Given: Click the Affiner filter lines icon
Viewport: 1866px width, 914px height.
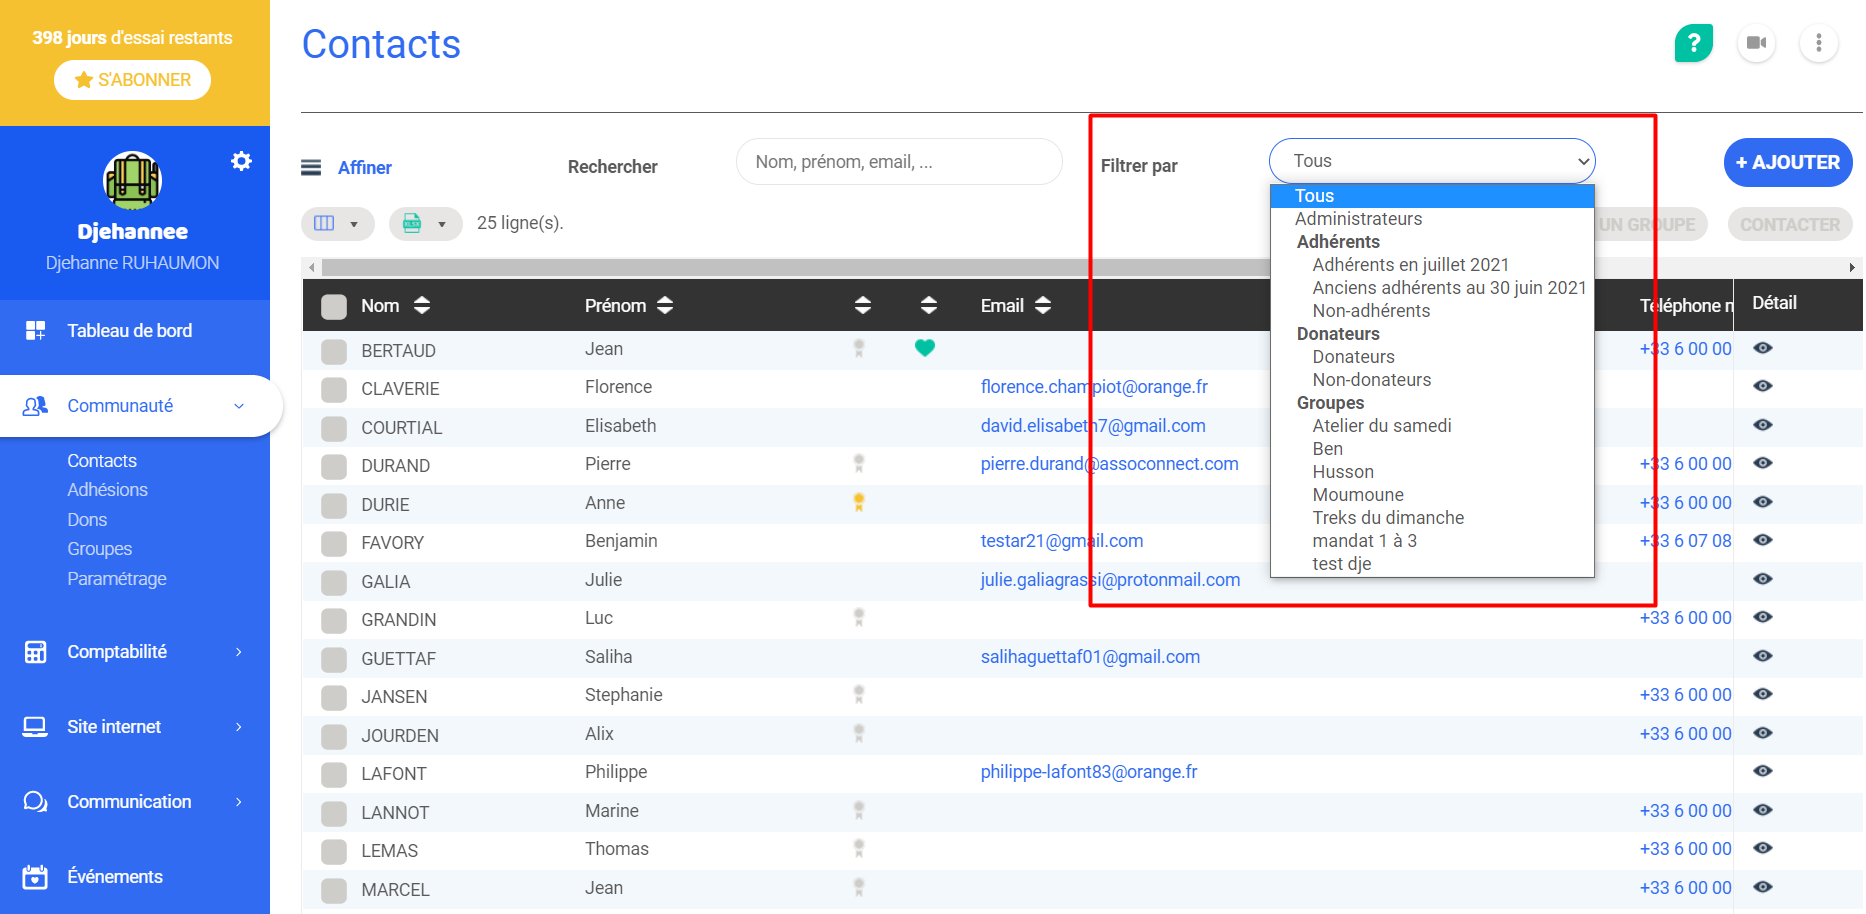Looking at the screenshot, I should click(x=311, y=167).
